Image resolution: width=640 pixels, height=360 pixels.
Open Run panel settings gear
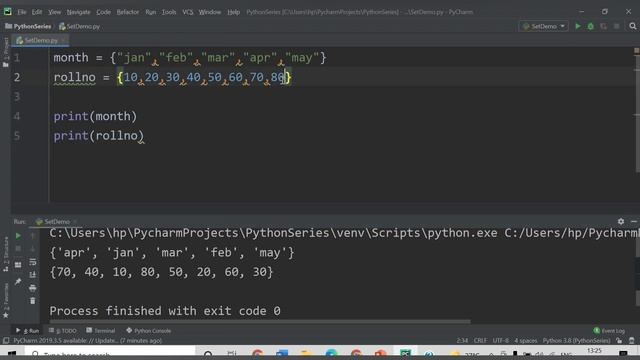point(621,221)
